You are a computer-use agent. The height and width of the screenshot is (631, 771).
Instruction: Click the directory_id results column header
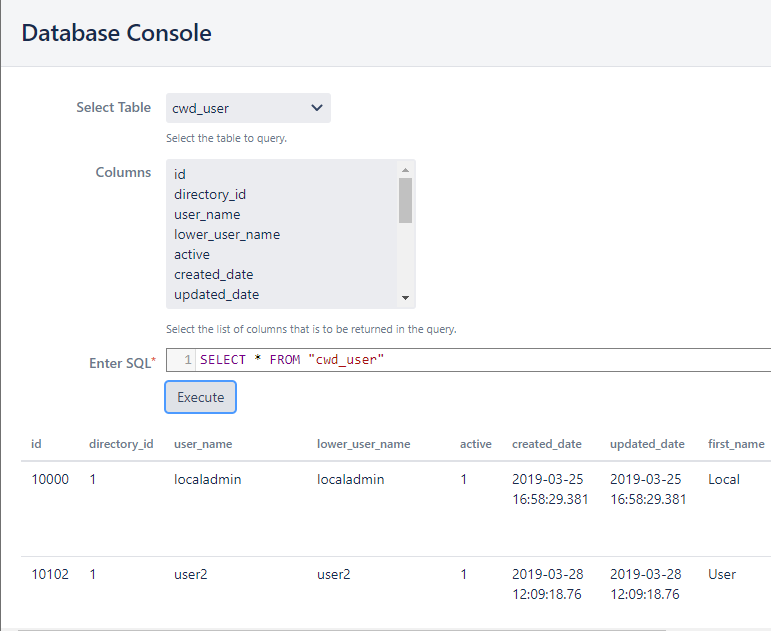(x=121, y=444)
